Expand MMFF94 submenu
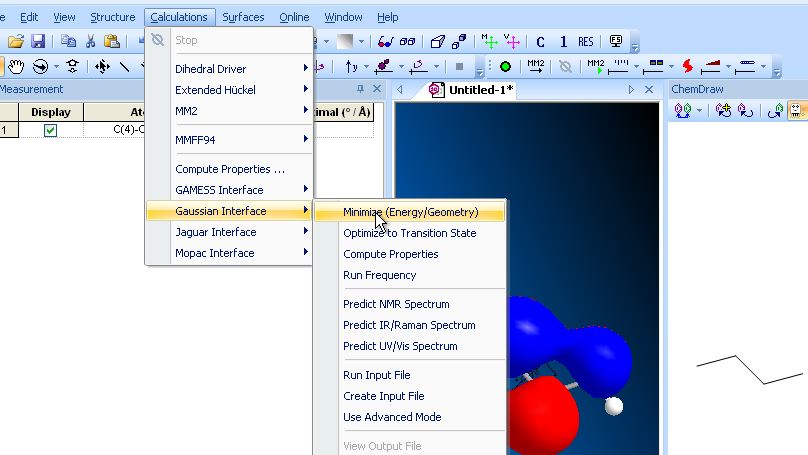This screenshot has height=455, width=808. (x=228, y=140)
